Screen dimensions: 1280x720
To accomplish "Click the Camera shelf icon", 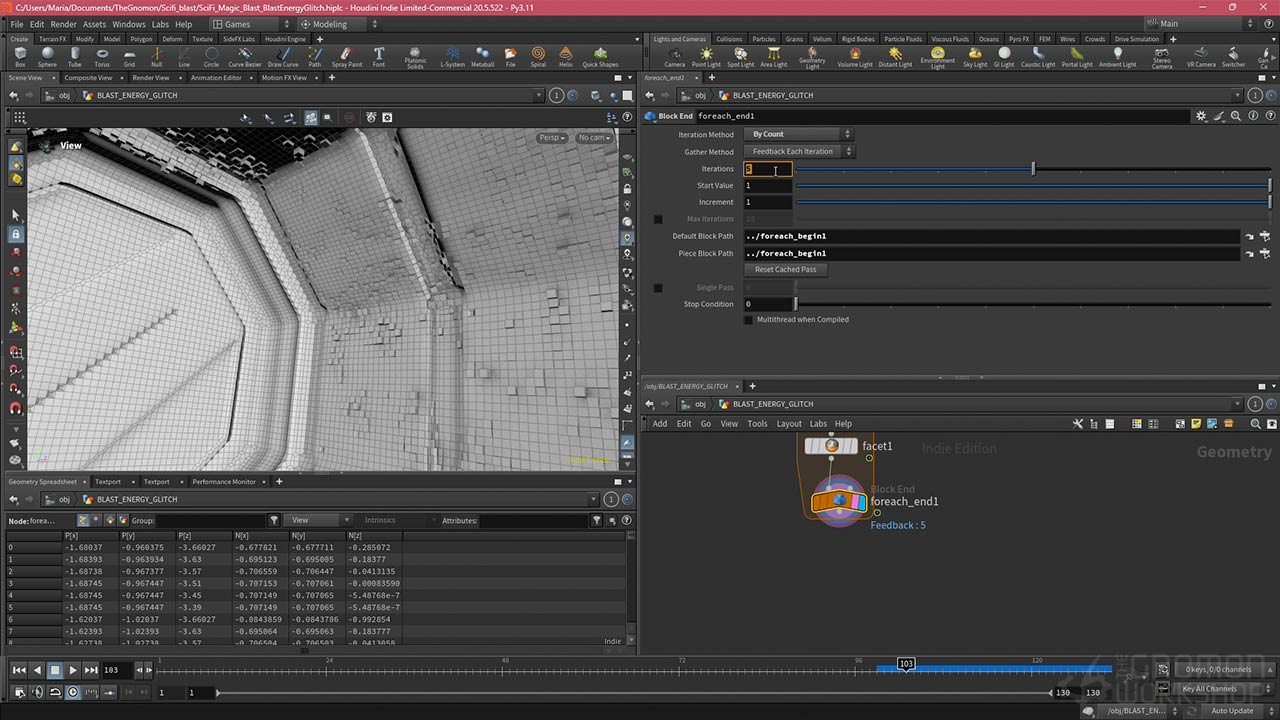I will point(675,56).
